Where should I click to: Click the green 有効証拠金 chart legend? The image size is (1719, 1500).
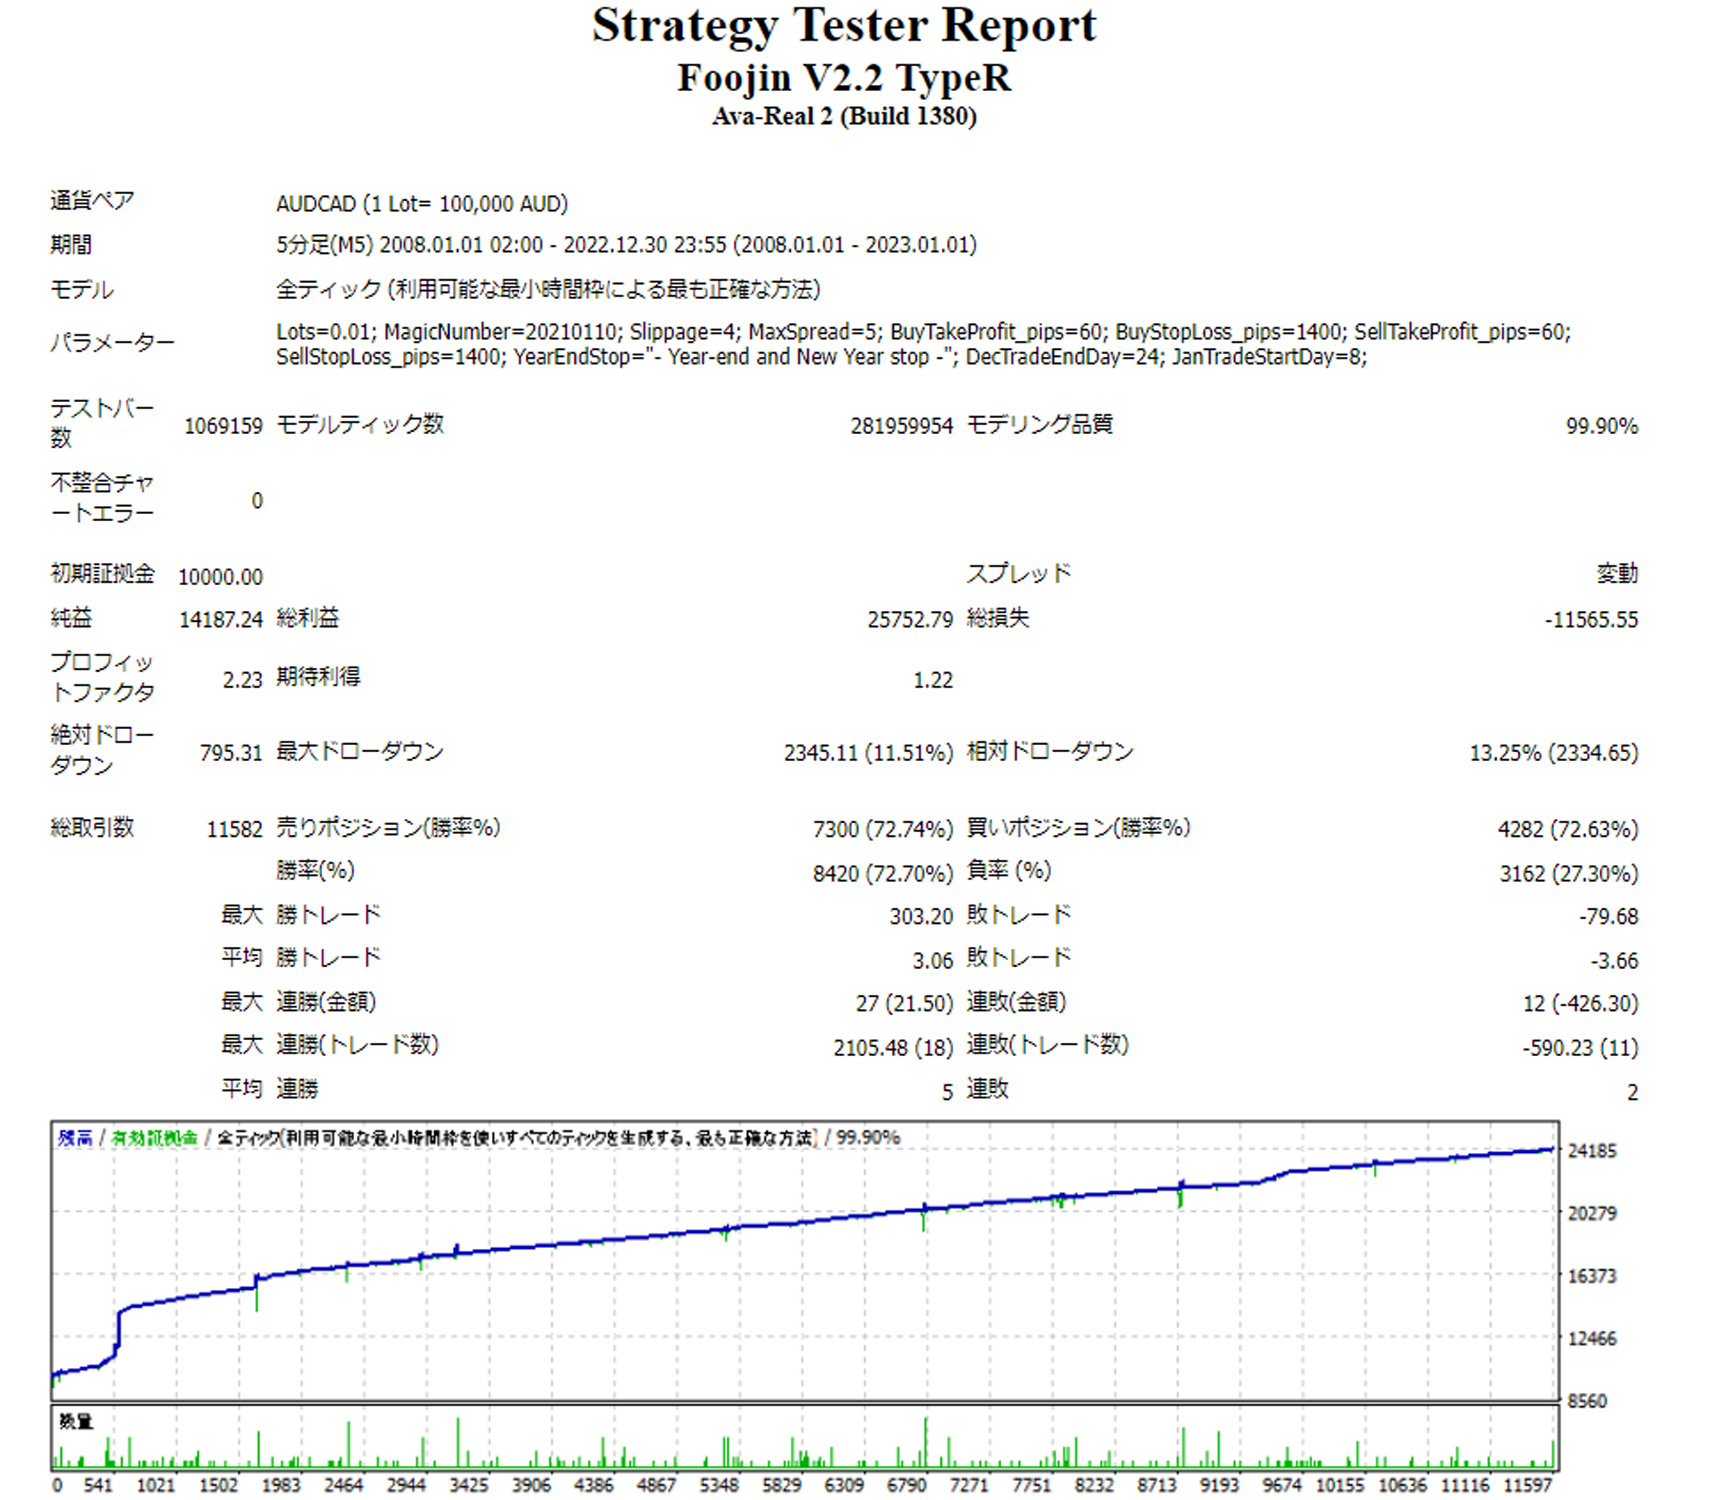[154, 1138]
